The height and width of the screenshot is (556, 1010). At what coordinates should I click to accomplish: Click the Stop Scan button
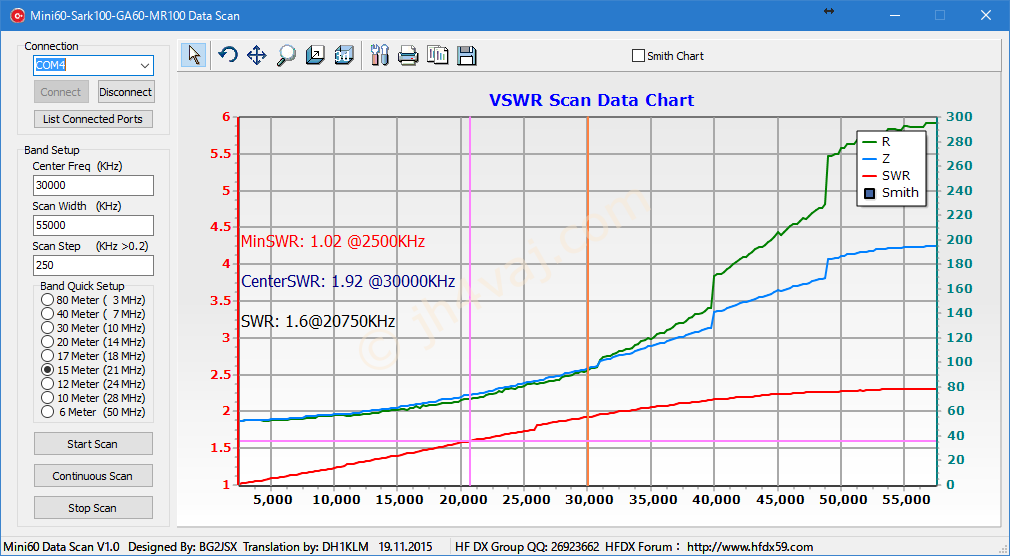(x=93, y=508)
